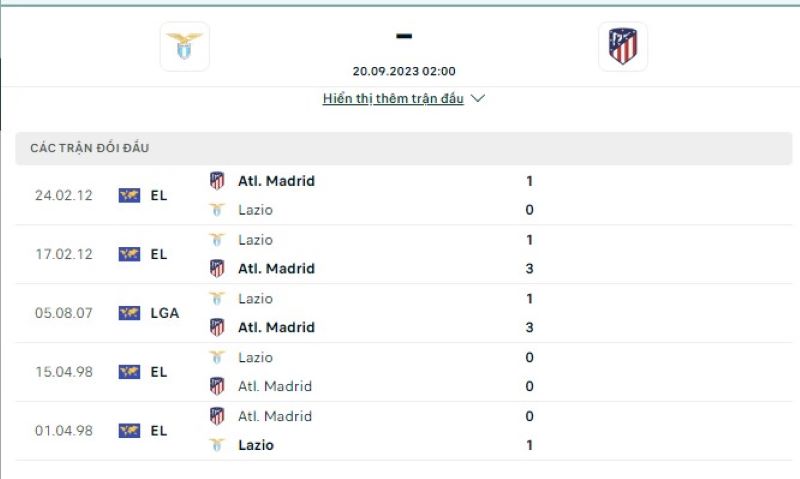This screenshot has height=479, width=800.
Task: Open the EL competition label for 17.02.12
Action: 159,254
